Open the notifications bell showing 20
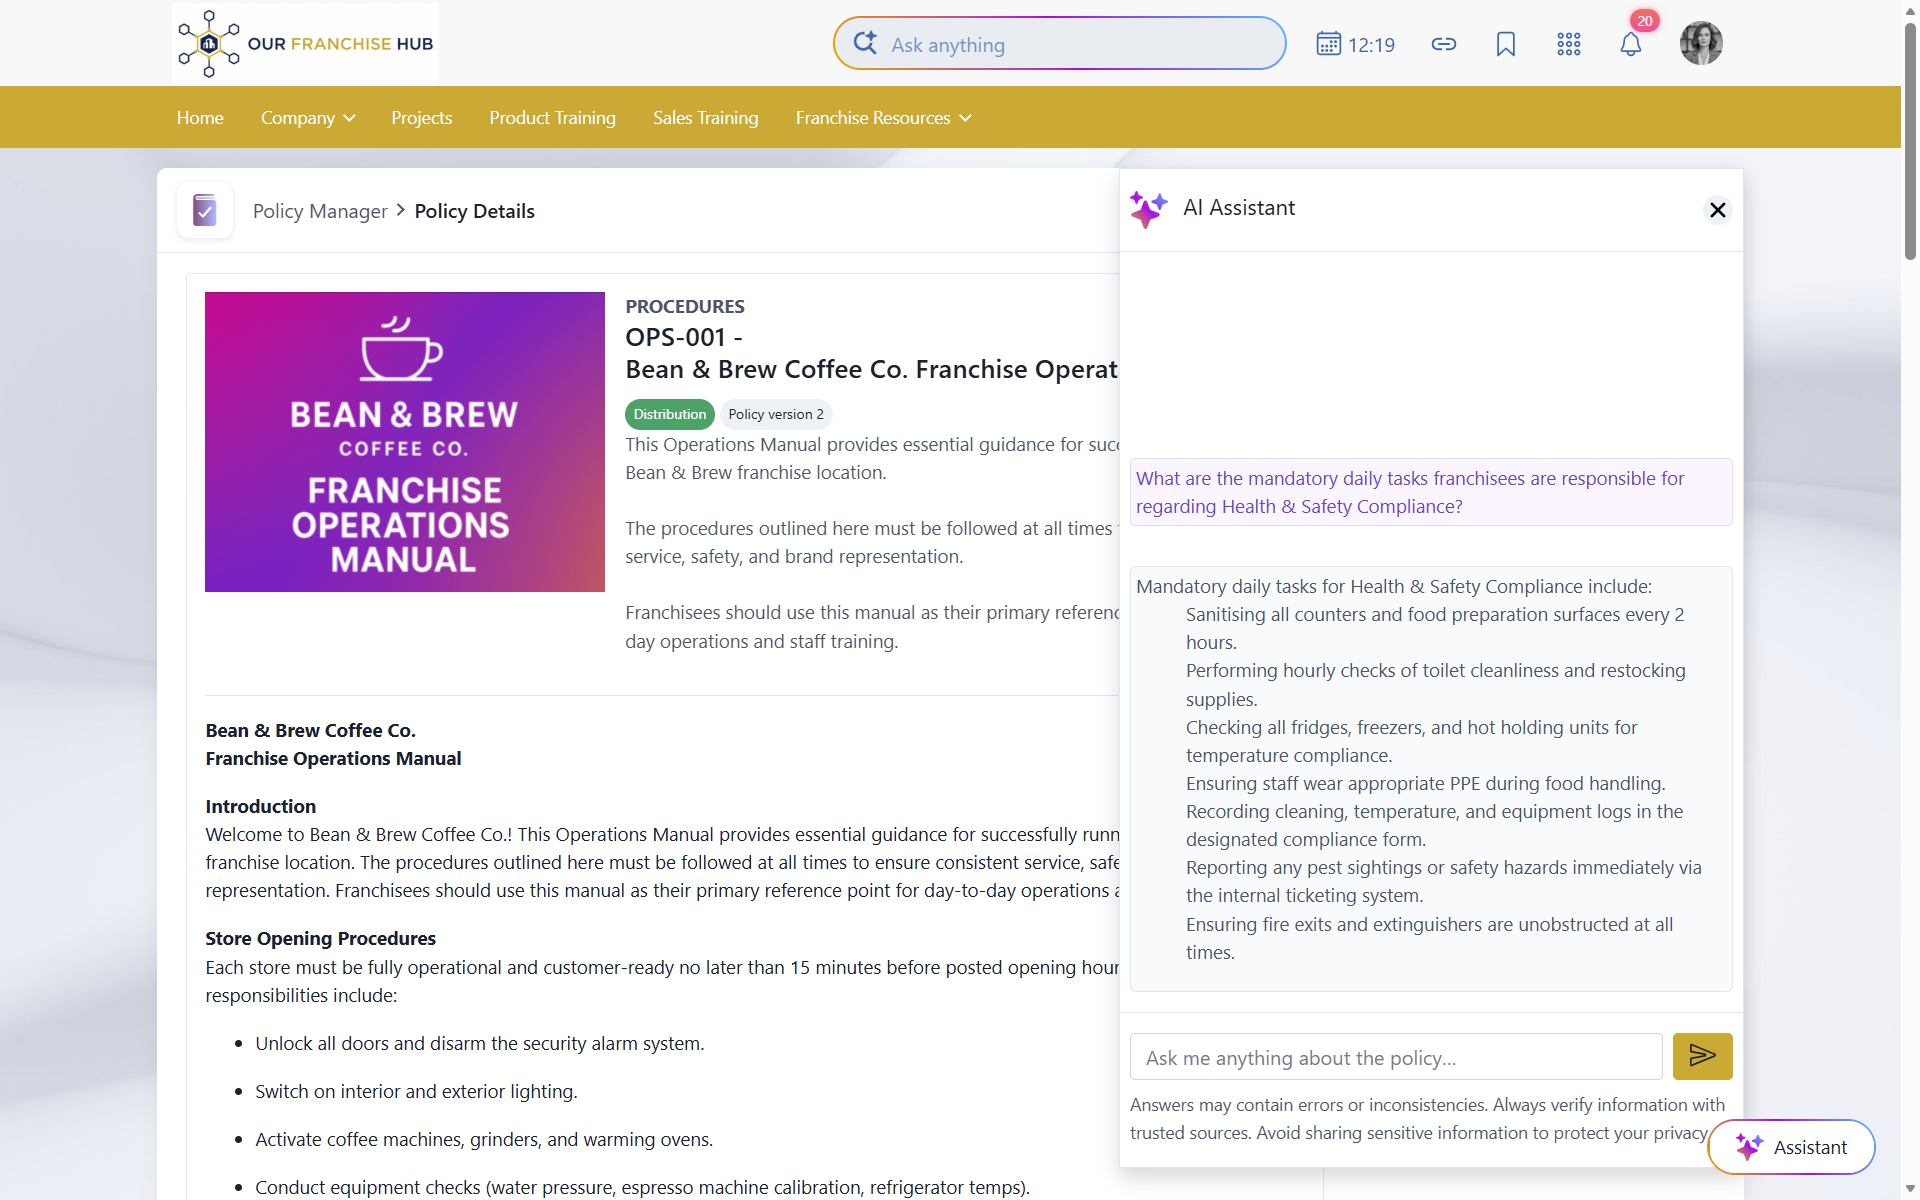Screen dimensions: 1920x1200 pyautogui.click(x=1631, y=44)
